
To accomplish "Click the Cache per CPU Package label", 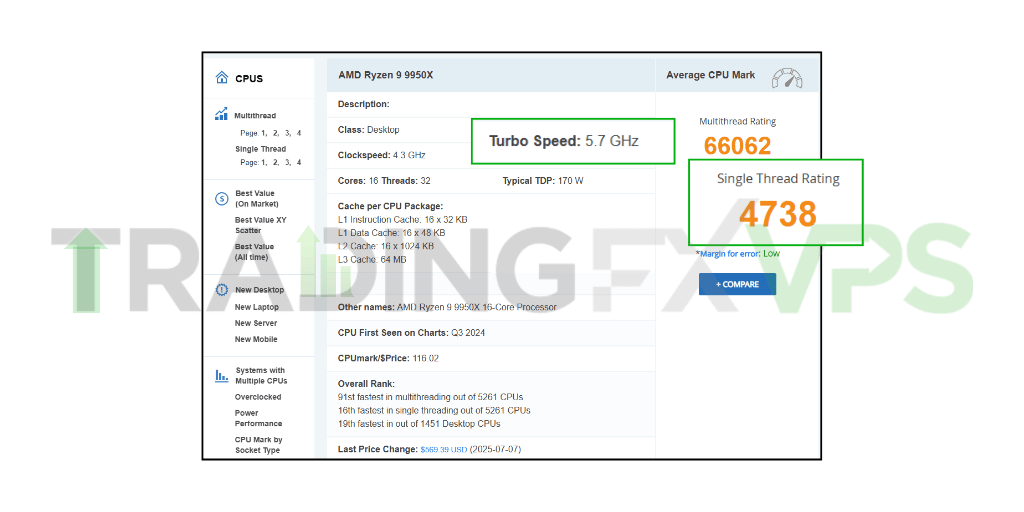I will coord(391,206).
